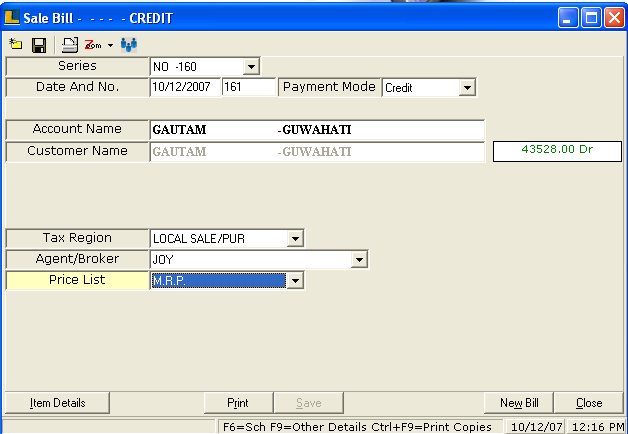Click the Series label
Image resolution: width=628 pixels, height=434 pixels.
(77, 66)
